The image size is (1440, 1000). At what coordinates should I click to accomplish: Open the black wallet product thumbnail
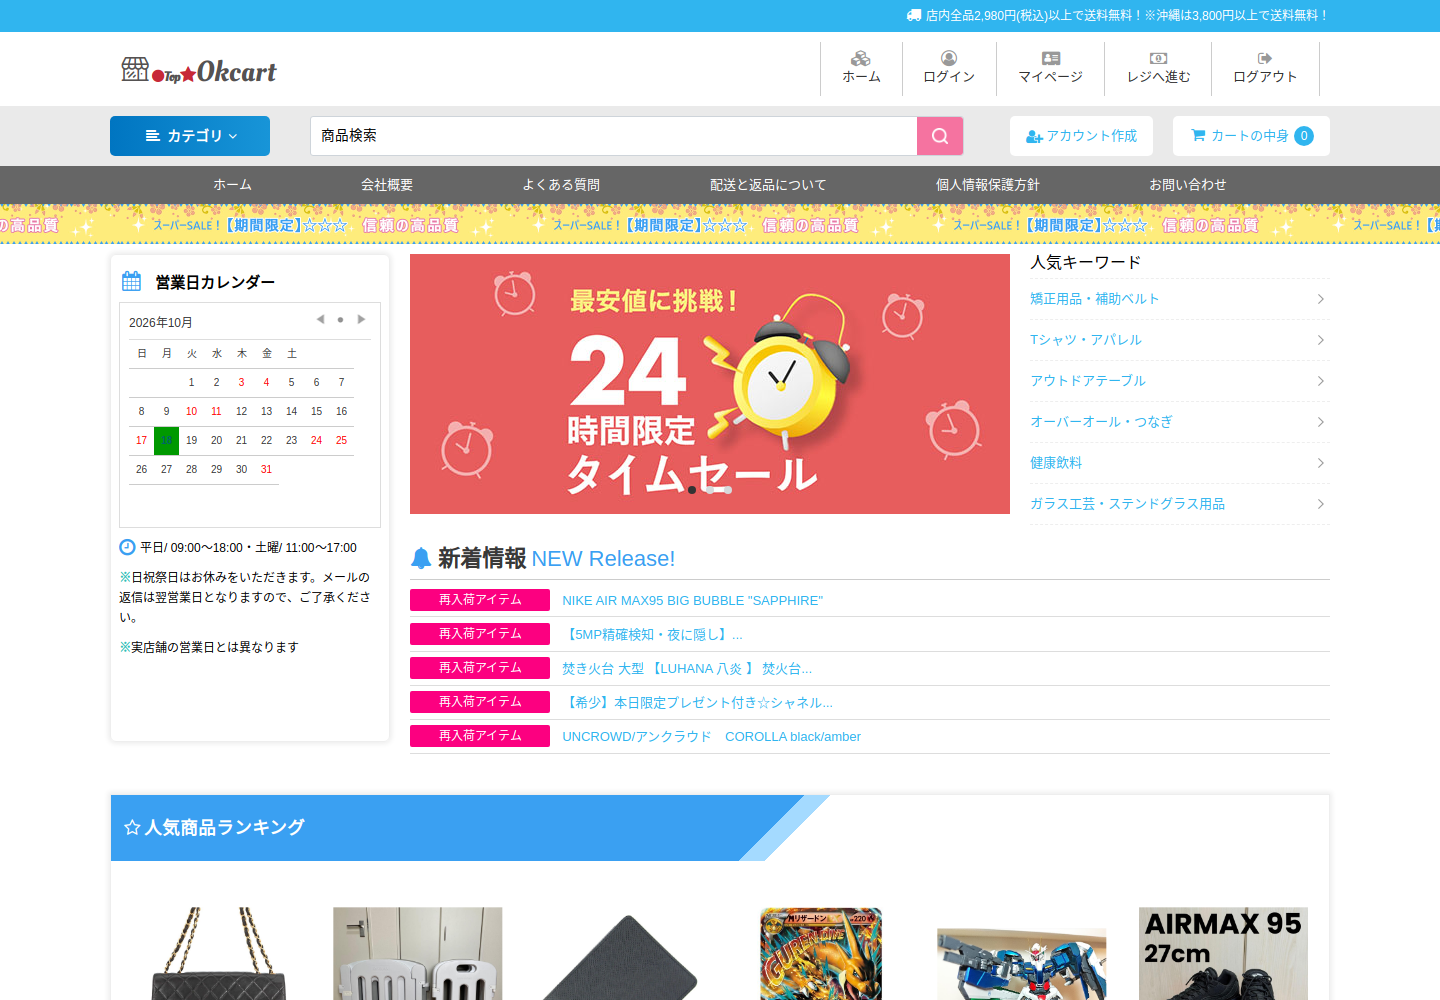click(620, 956)
